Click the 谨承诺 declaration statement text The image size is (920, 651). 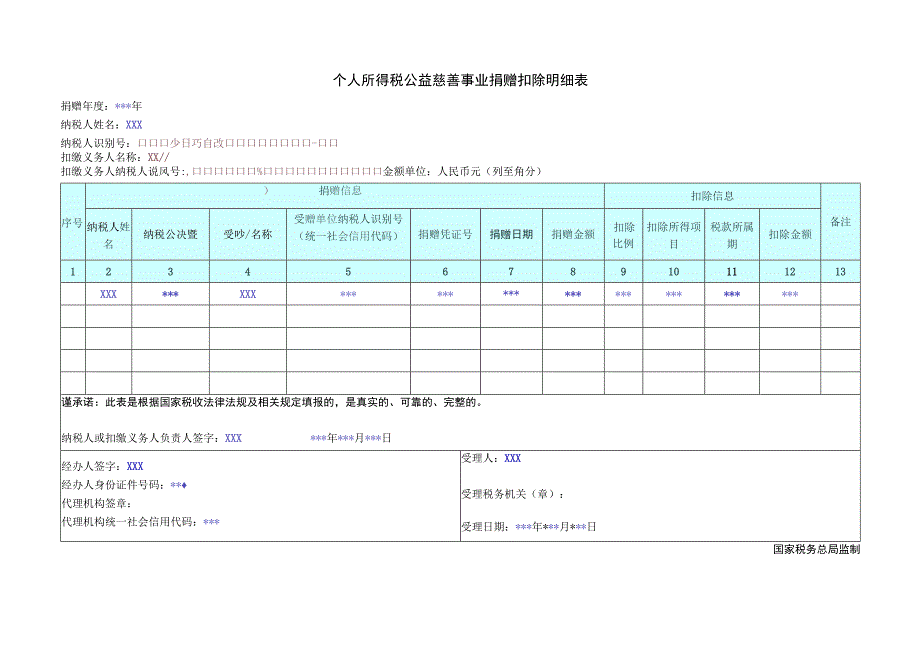[275, 403]
